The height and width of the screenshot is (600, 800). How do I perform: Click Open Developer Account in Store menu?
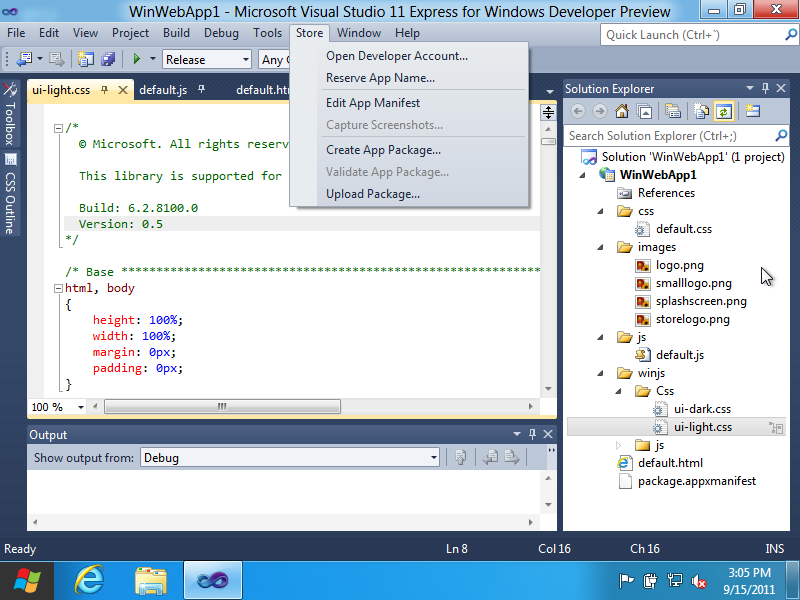point(396,56)
